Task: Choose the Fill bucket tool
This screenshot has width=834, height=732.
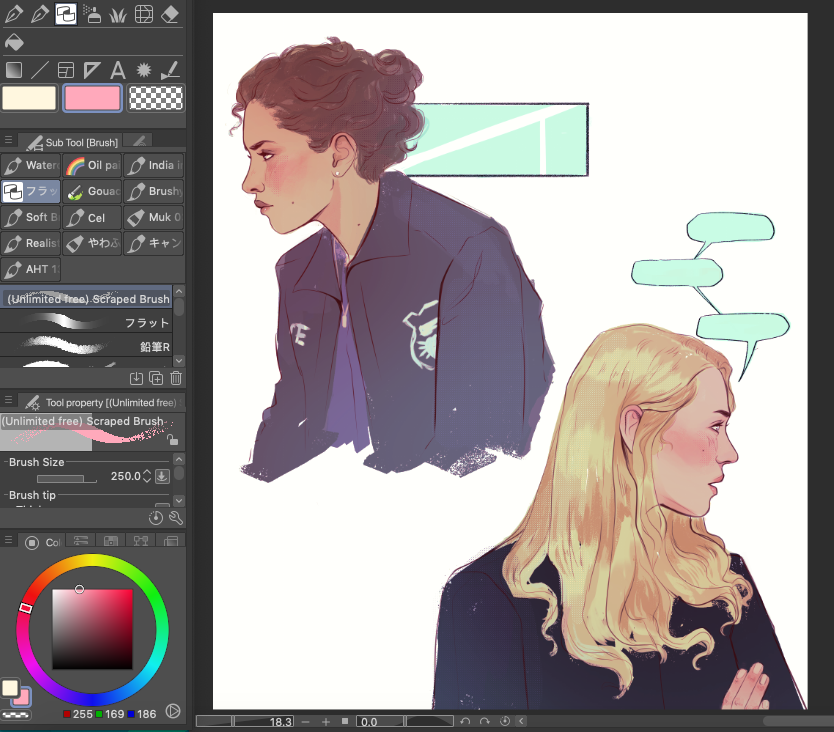Action: 14,42
